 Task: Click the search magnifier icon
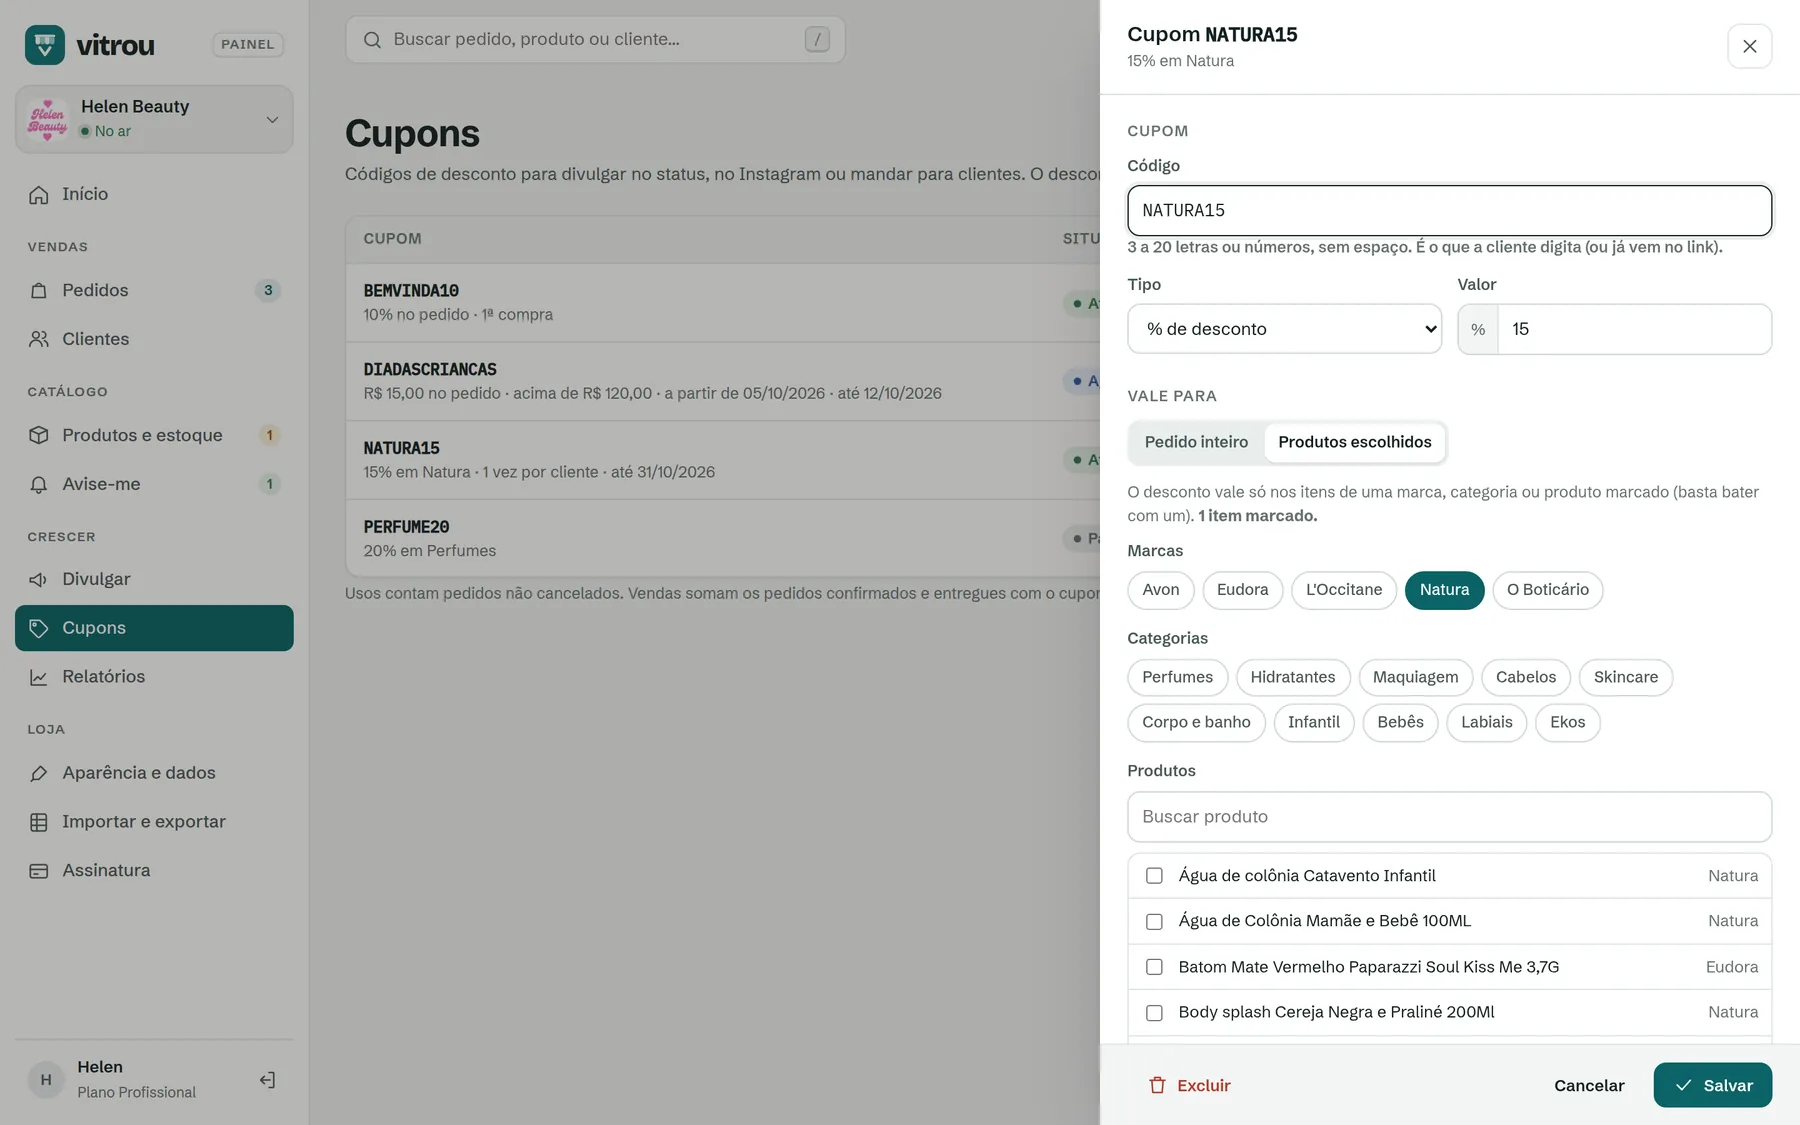click(x=372, y=40)
